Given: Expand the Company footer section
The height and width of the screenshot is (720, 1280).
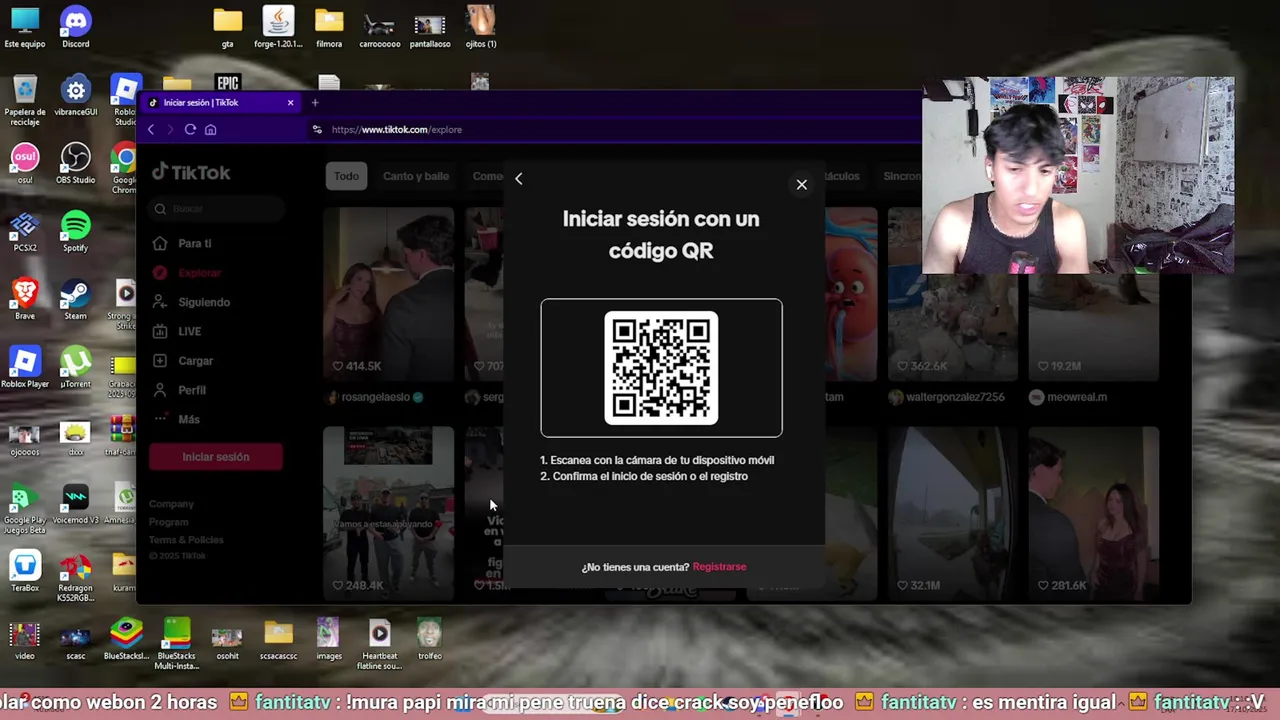Looking at the screenshot, I should pyautogui.click(x=171, y=504).
